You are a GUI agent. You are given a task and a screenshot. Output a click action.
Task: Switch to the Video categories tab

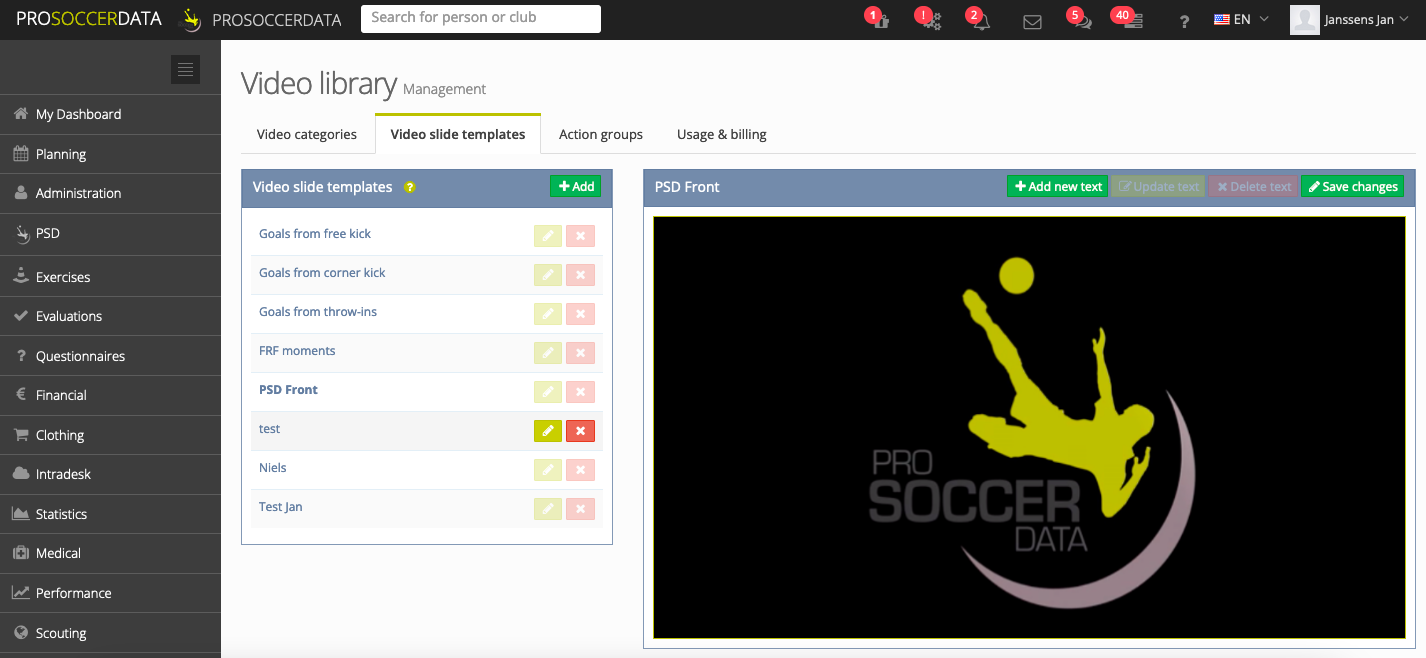[307, 134]
